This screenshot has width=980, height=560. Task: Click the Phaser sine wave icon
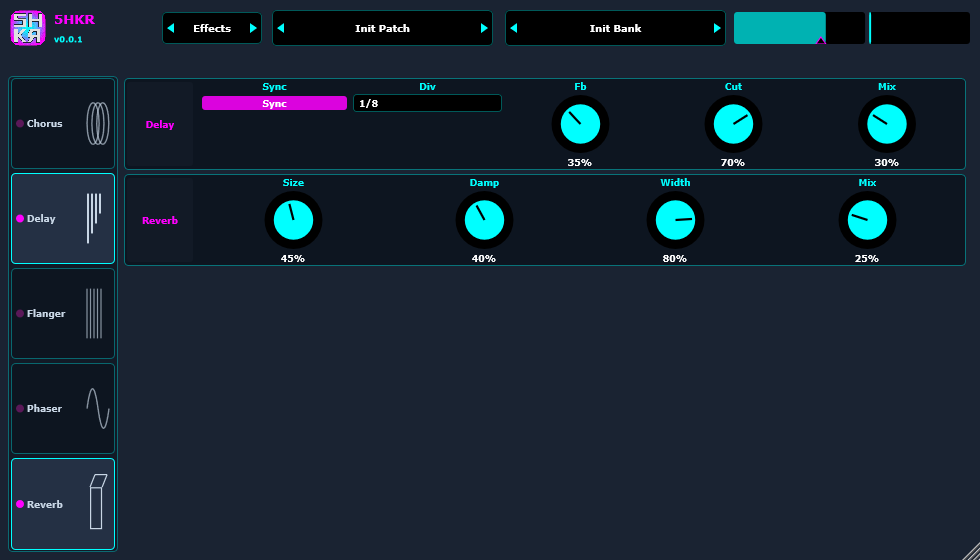click(x=98, y=409)
